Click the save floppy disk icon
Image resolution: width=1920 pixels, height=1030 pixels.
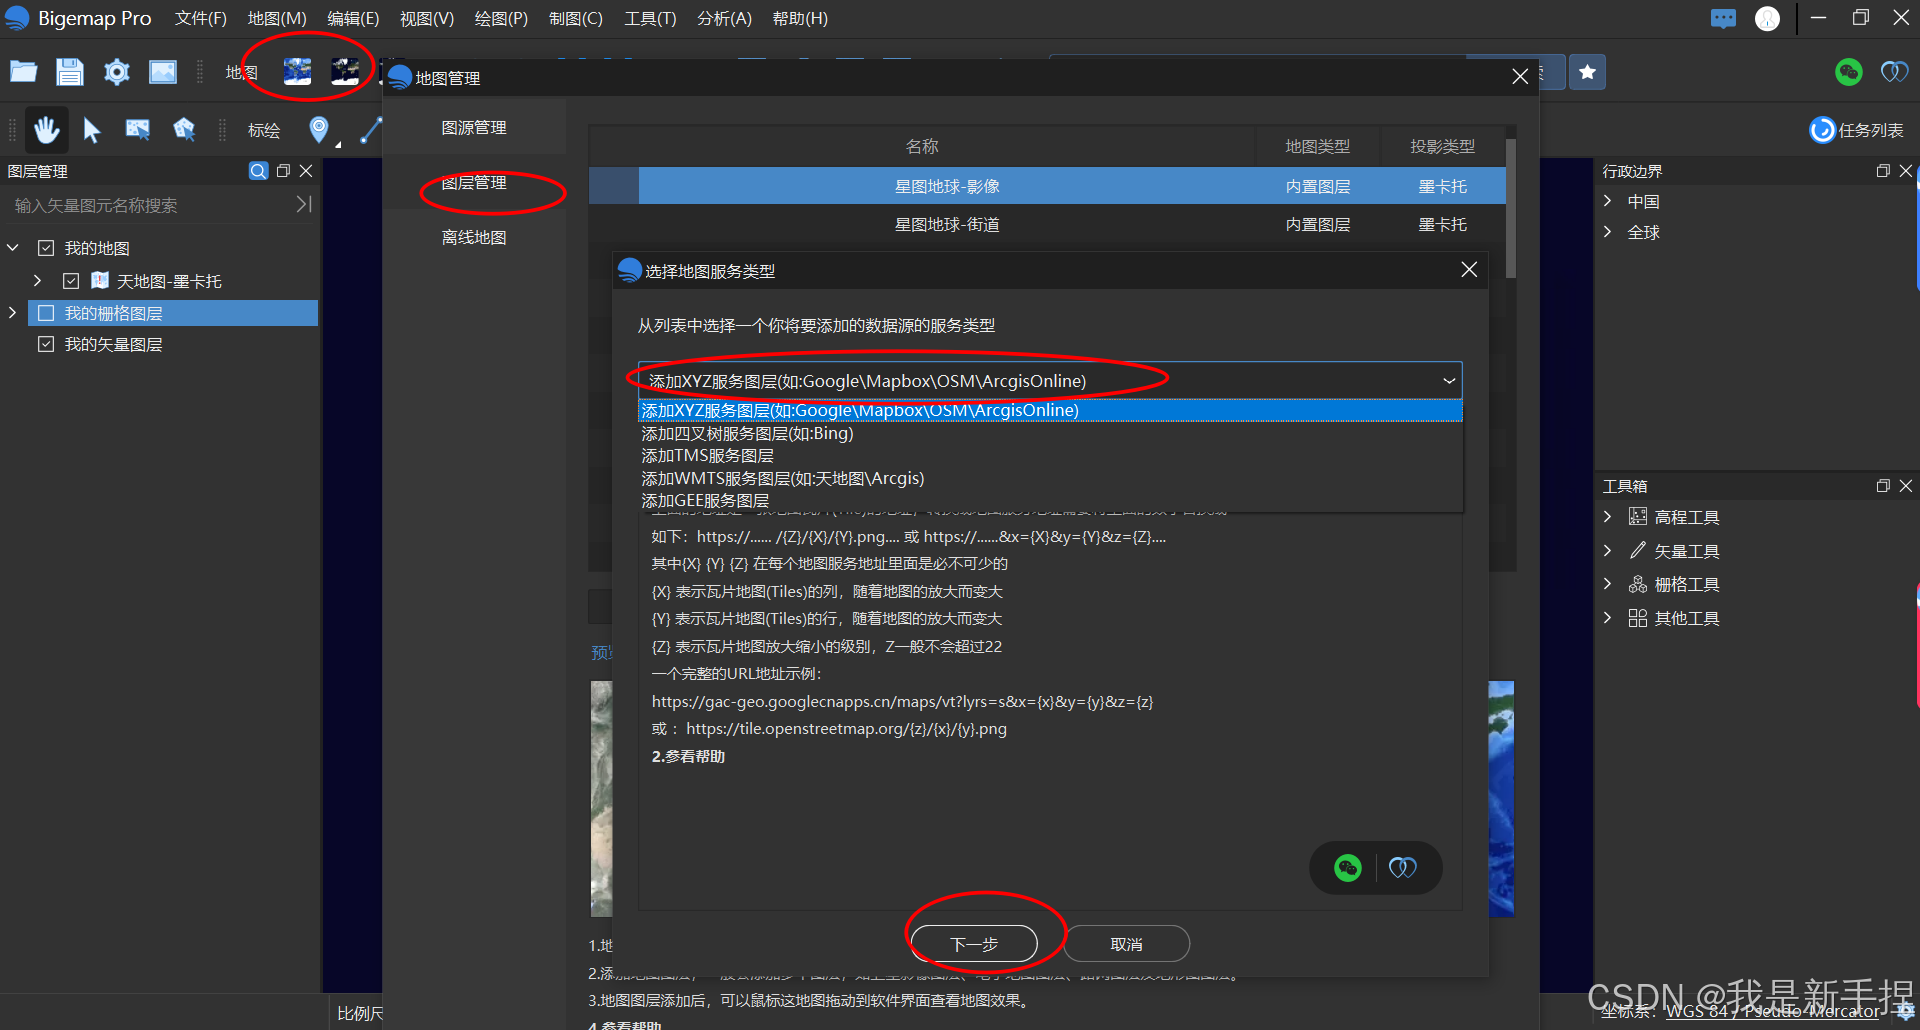click(x=69, y=71)
